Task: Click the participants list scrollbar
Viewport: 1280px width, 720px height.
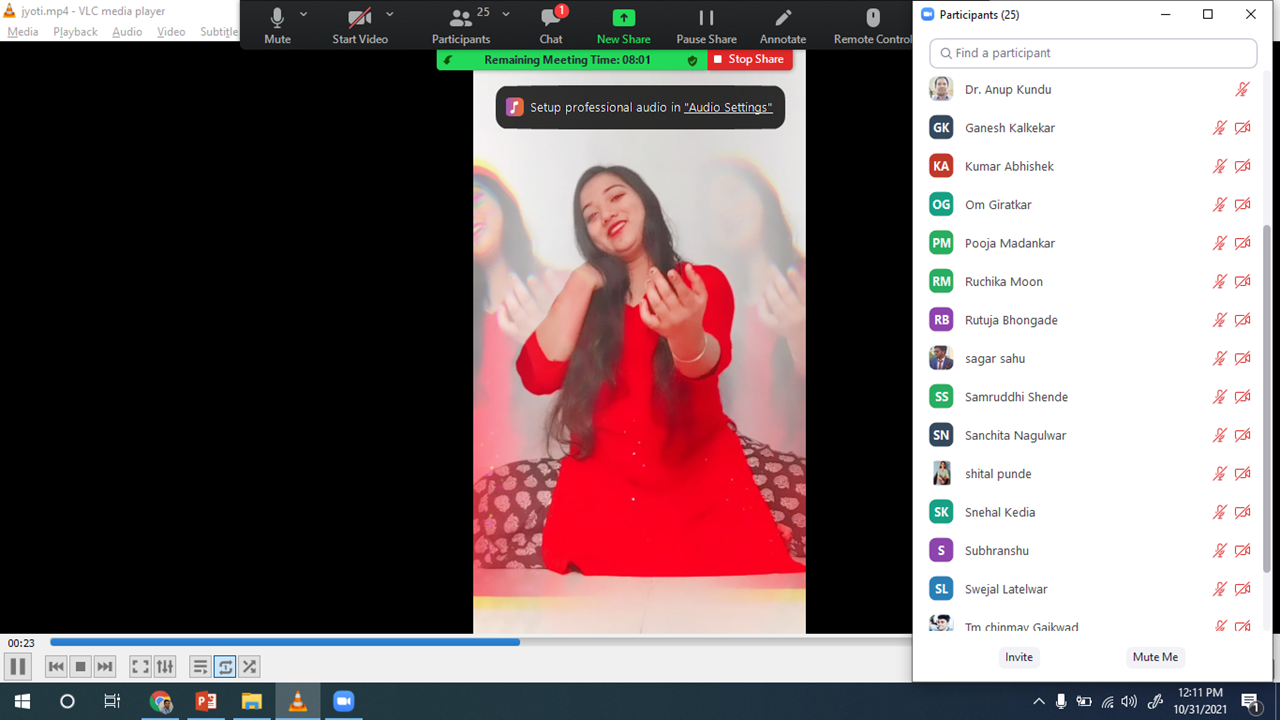Action: point(1267,400)
